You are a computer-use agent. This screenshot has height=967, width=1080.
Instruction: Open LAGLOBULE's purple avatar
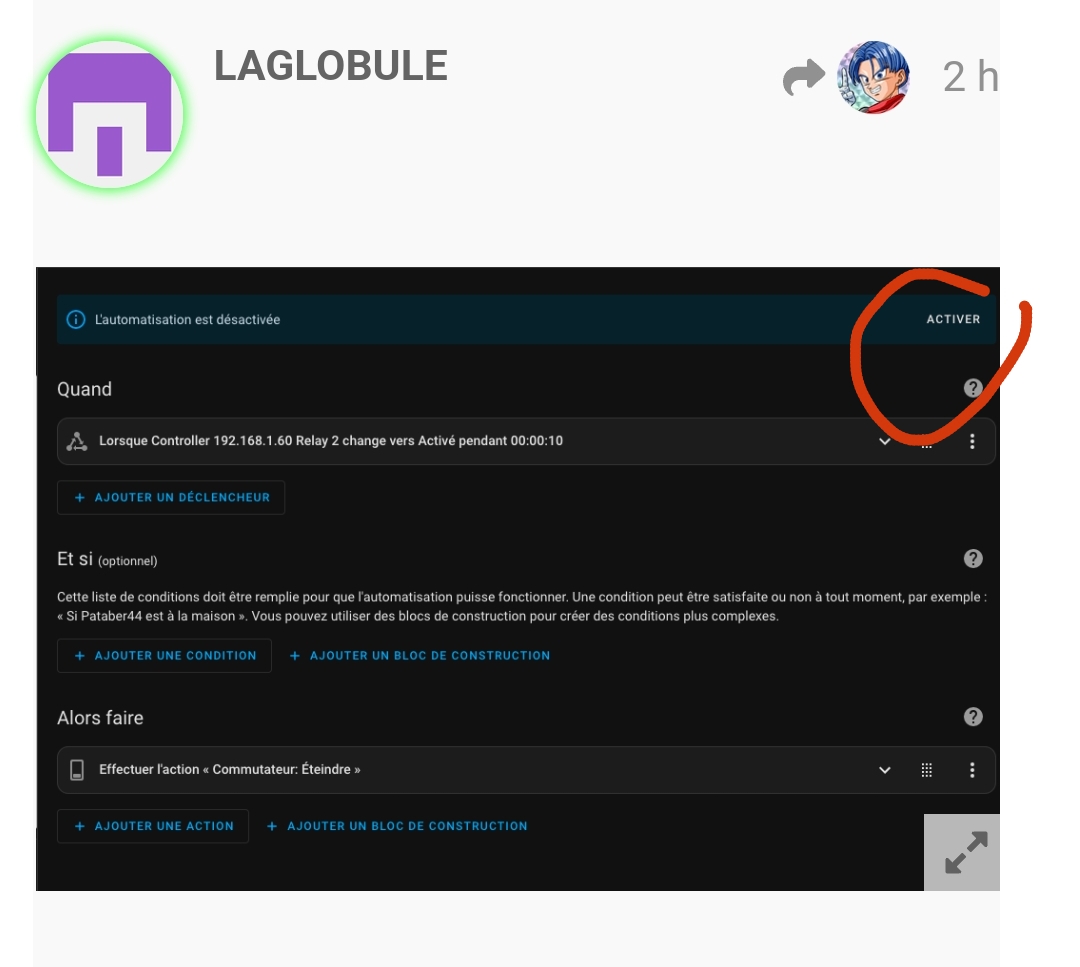tap(110, 114)
